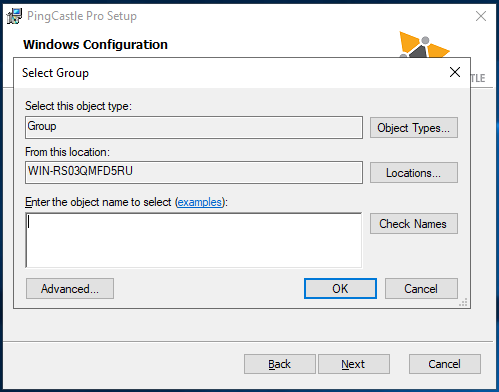Screen dimensions: 499x392
Task: Click the Windows Configuration heading
Action: pos(95,44)
